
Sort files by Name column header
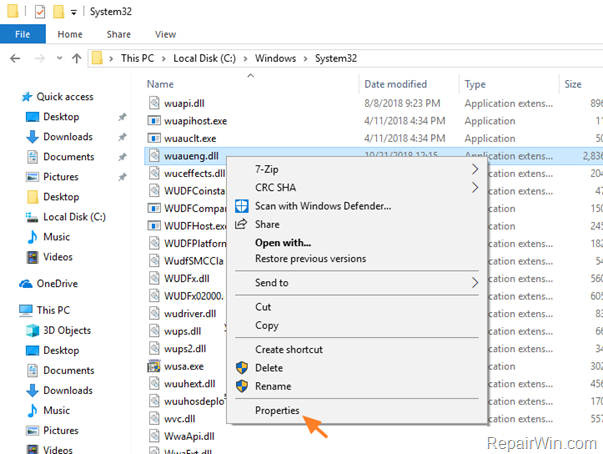point(160,84)
